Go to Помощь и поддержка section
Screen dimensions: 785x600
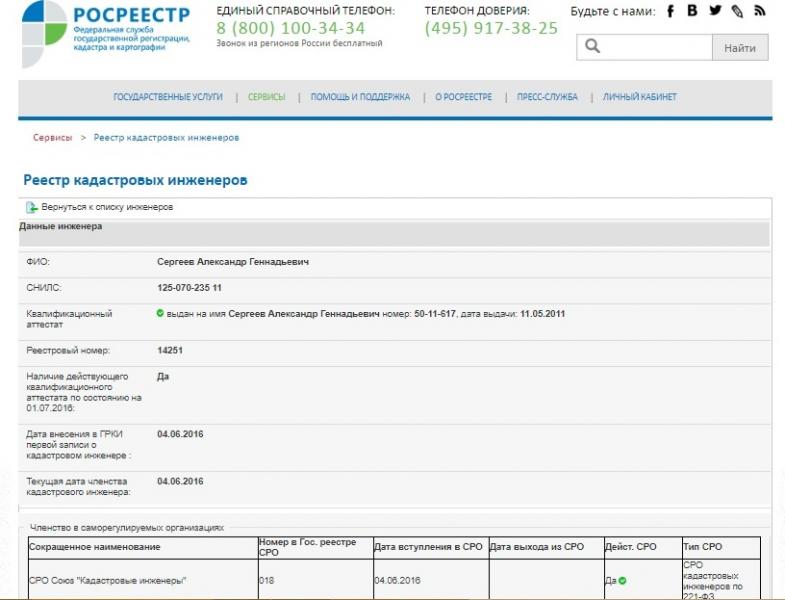tap(360, 97)
